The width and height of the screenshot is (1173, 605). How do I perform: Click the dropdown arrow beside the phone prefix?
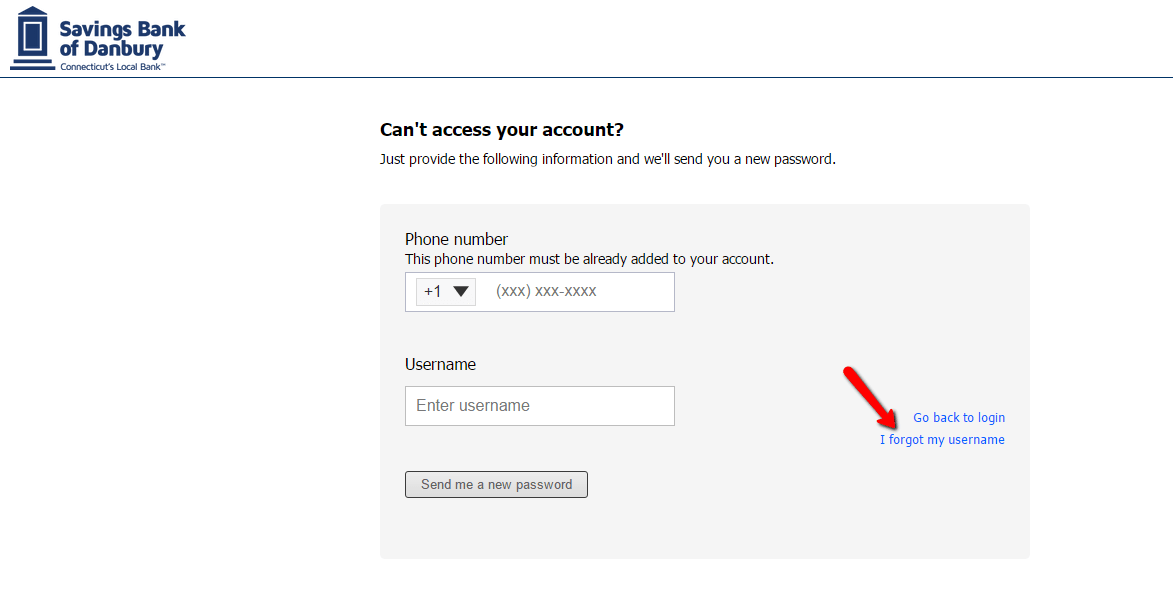(459, 291)
